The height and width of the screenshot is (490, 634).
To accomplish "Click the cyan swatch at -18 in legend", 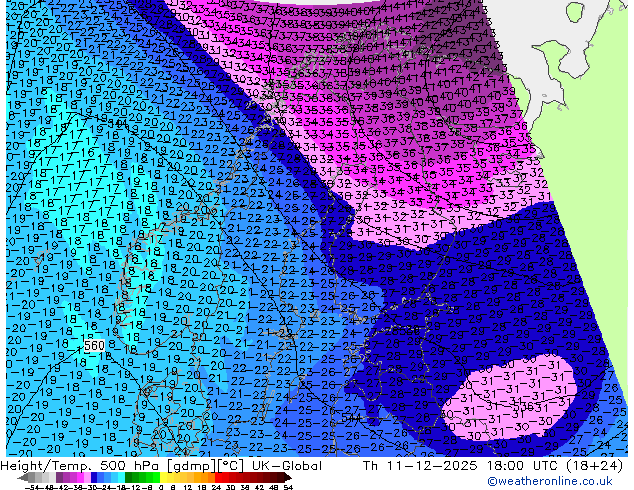I will point(121,478).
